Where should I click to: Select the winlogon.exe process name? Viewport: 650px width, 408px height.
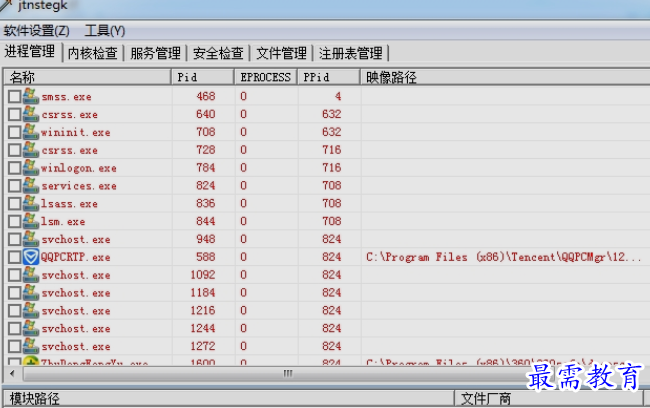pyautogui.click(x=79, y=168)
